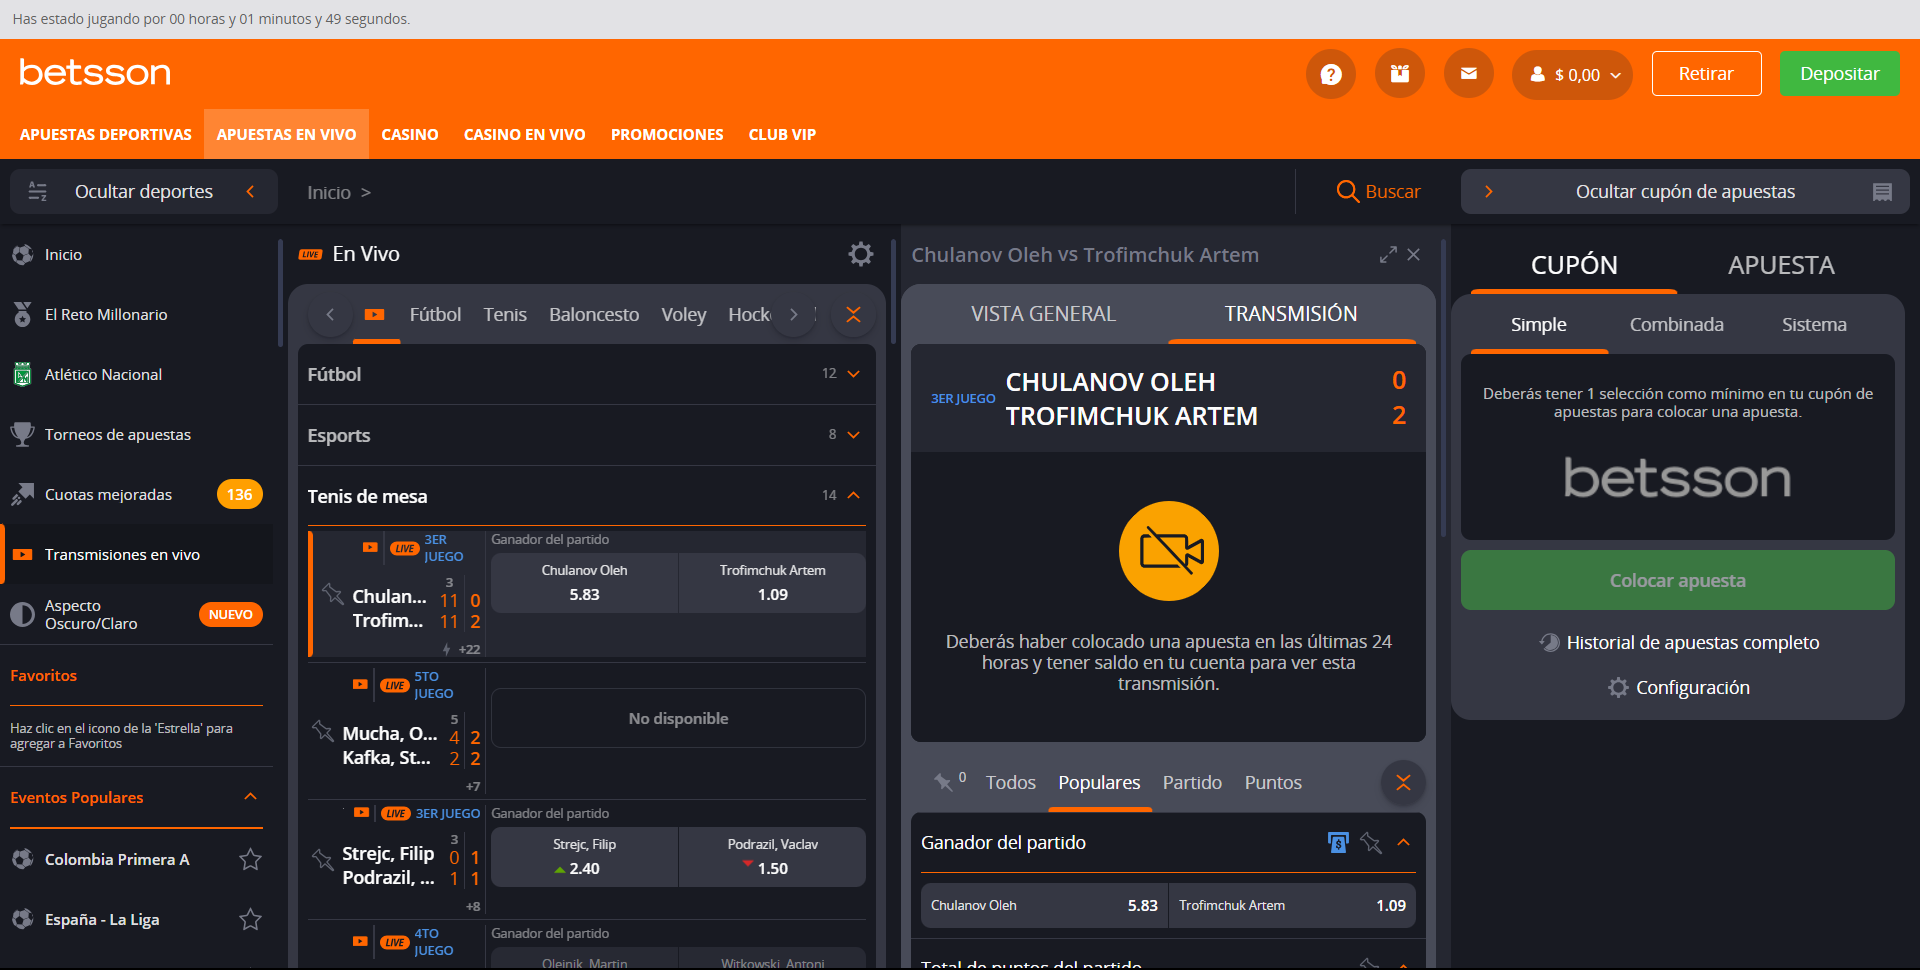Screen dimensions: 1920x970
Task: Select the Partido markets tab
Action: 1192,783
